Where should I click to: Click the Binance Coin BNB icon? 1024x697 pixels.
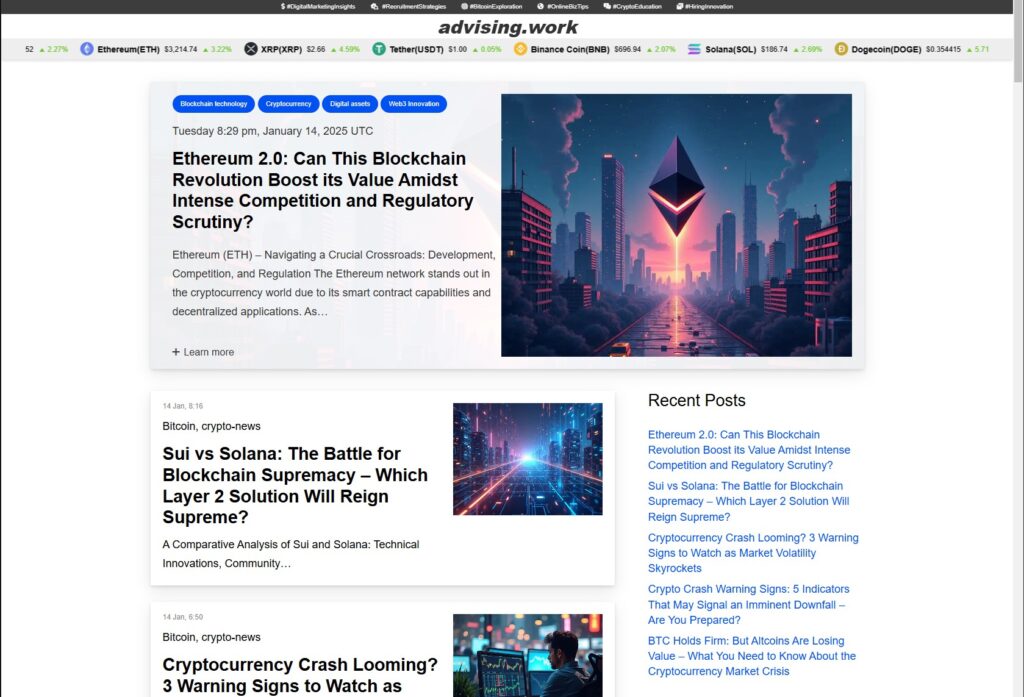(520, 49)
